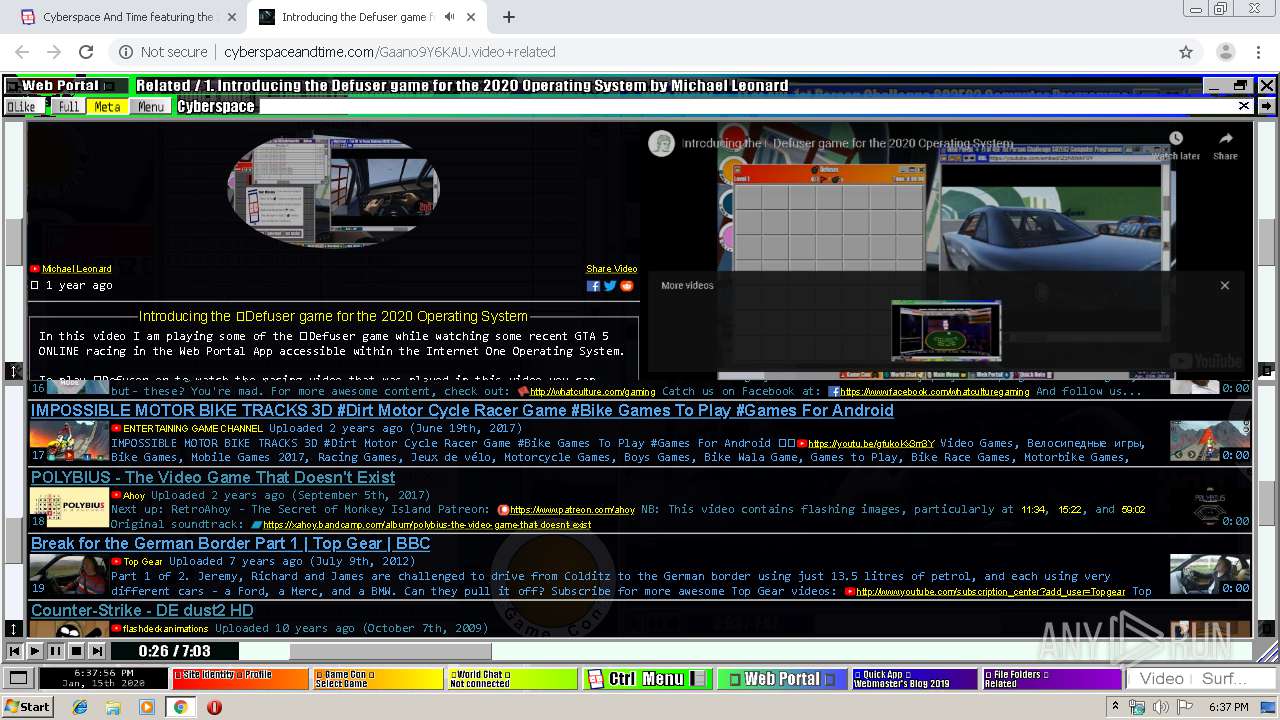Clear the Cyberspace address bar with X
1280x720 pixels.
tap(1244, 106)
